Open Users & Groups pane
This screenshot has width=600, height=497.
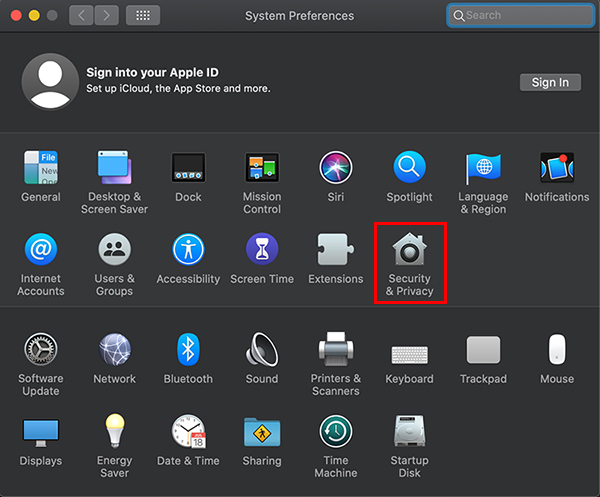114,250
